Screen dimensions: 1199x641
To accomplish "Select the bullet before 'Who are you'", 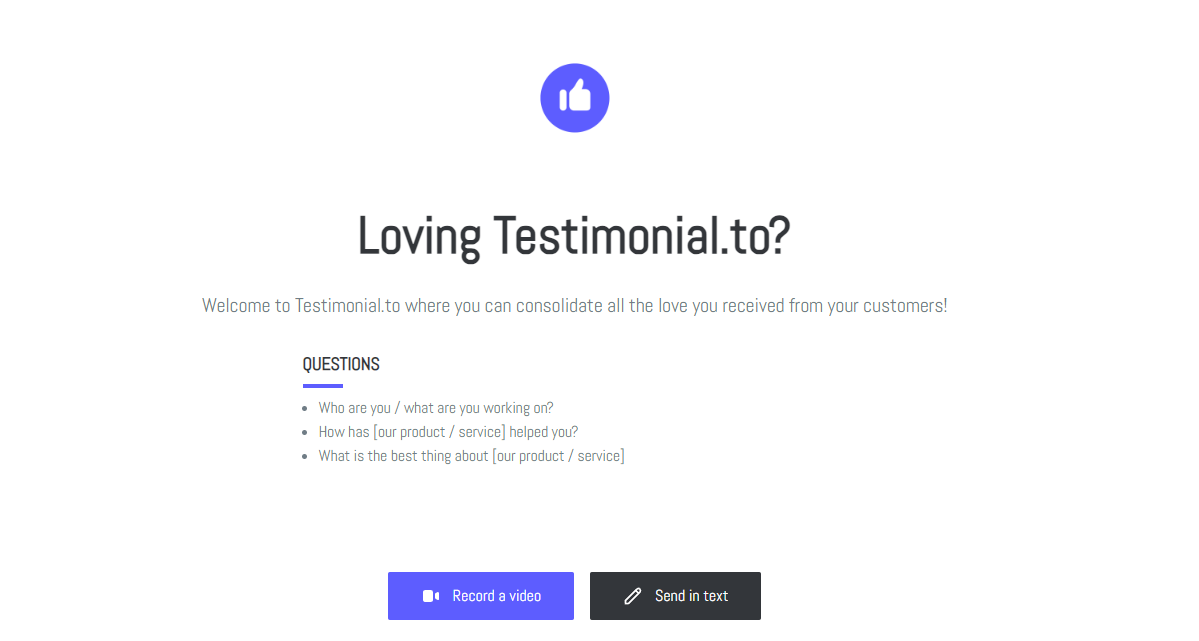I will tap(304, 408).
